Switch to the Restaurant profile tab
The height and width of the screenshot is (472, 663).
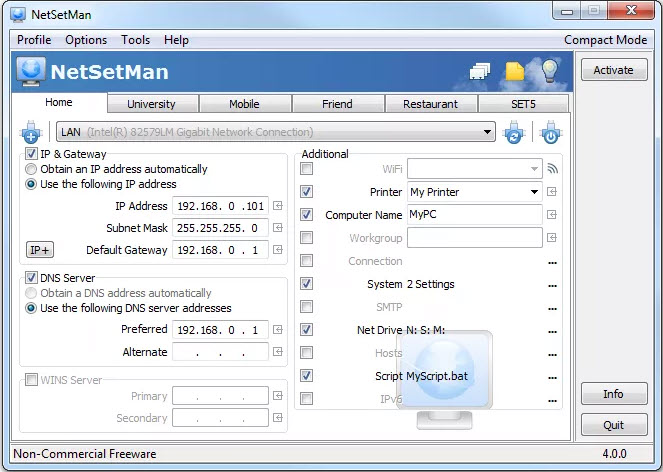430,104
